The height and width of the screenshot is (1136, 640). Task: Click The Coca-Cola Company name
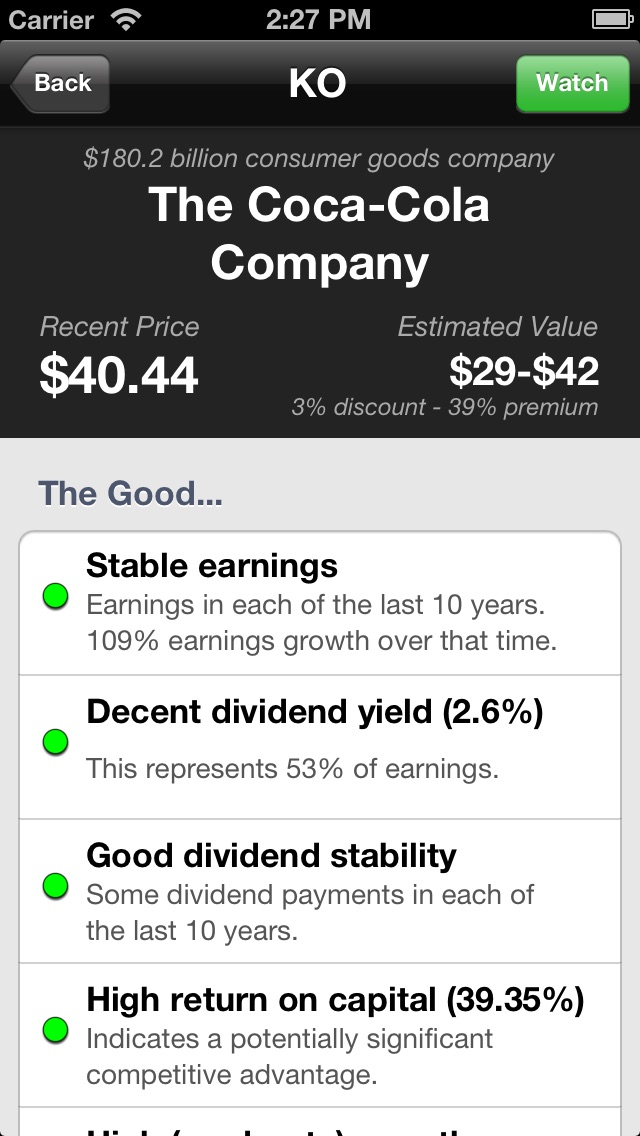(x=320, y=234)
